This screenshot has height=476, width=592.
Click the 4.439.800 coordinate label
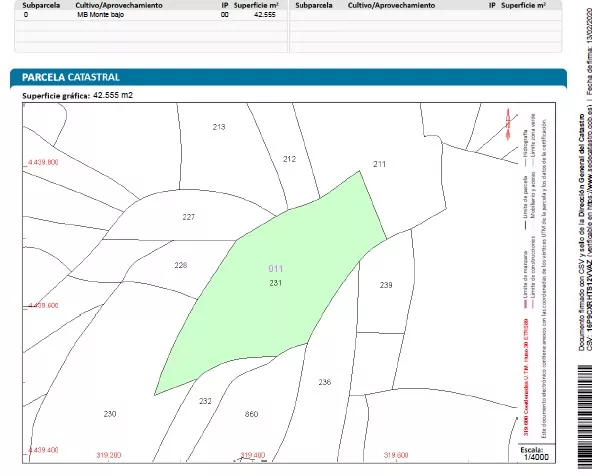pyautogui.click(x=43, y=162)
